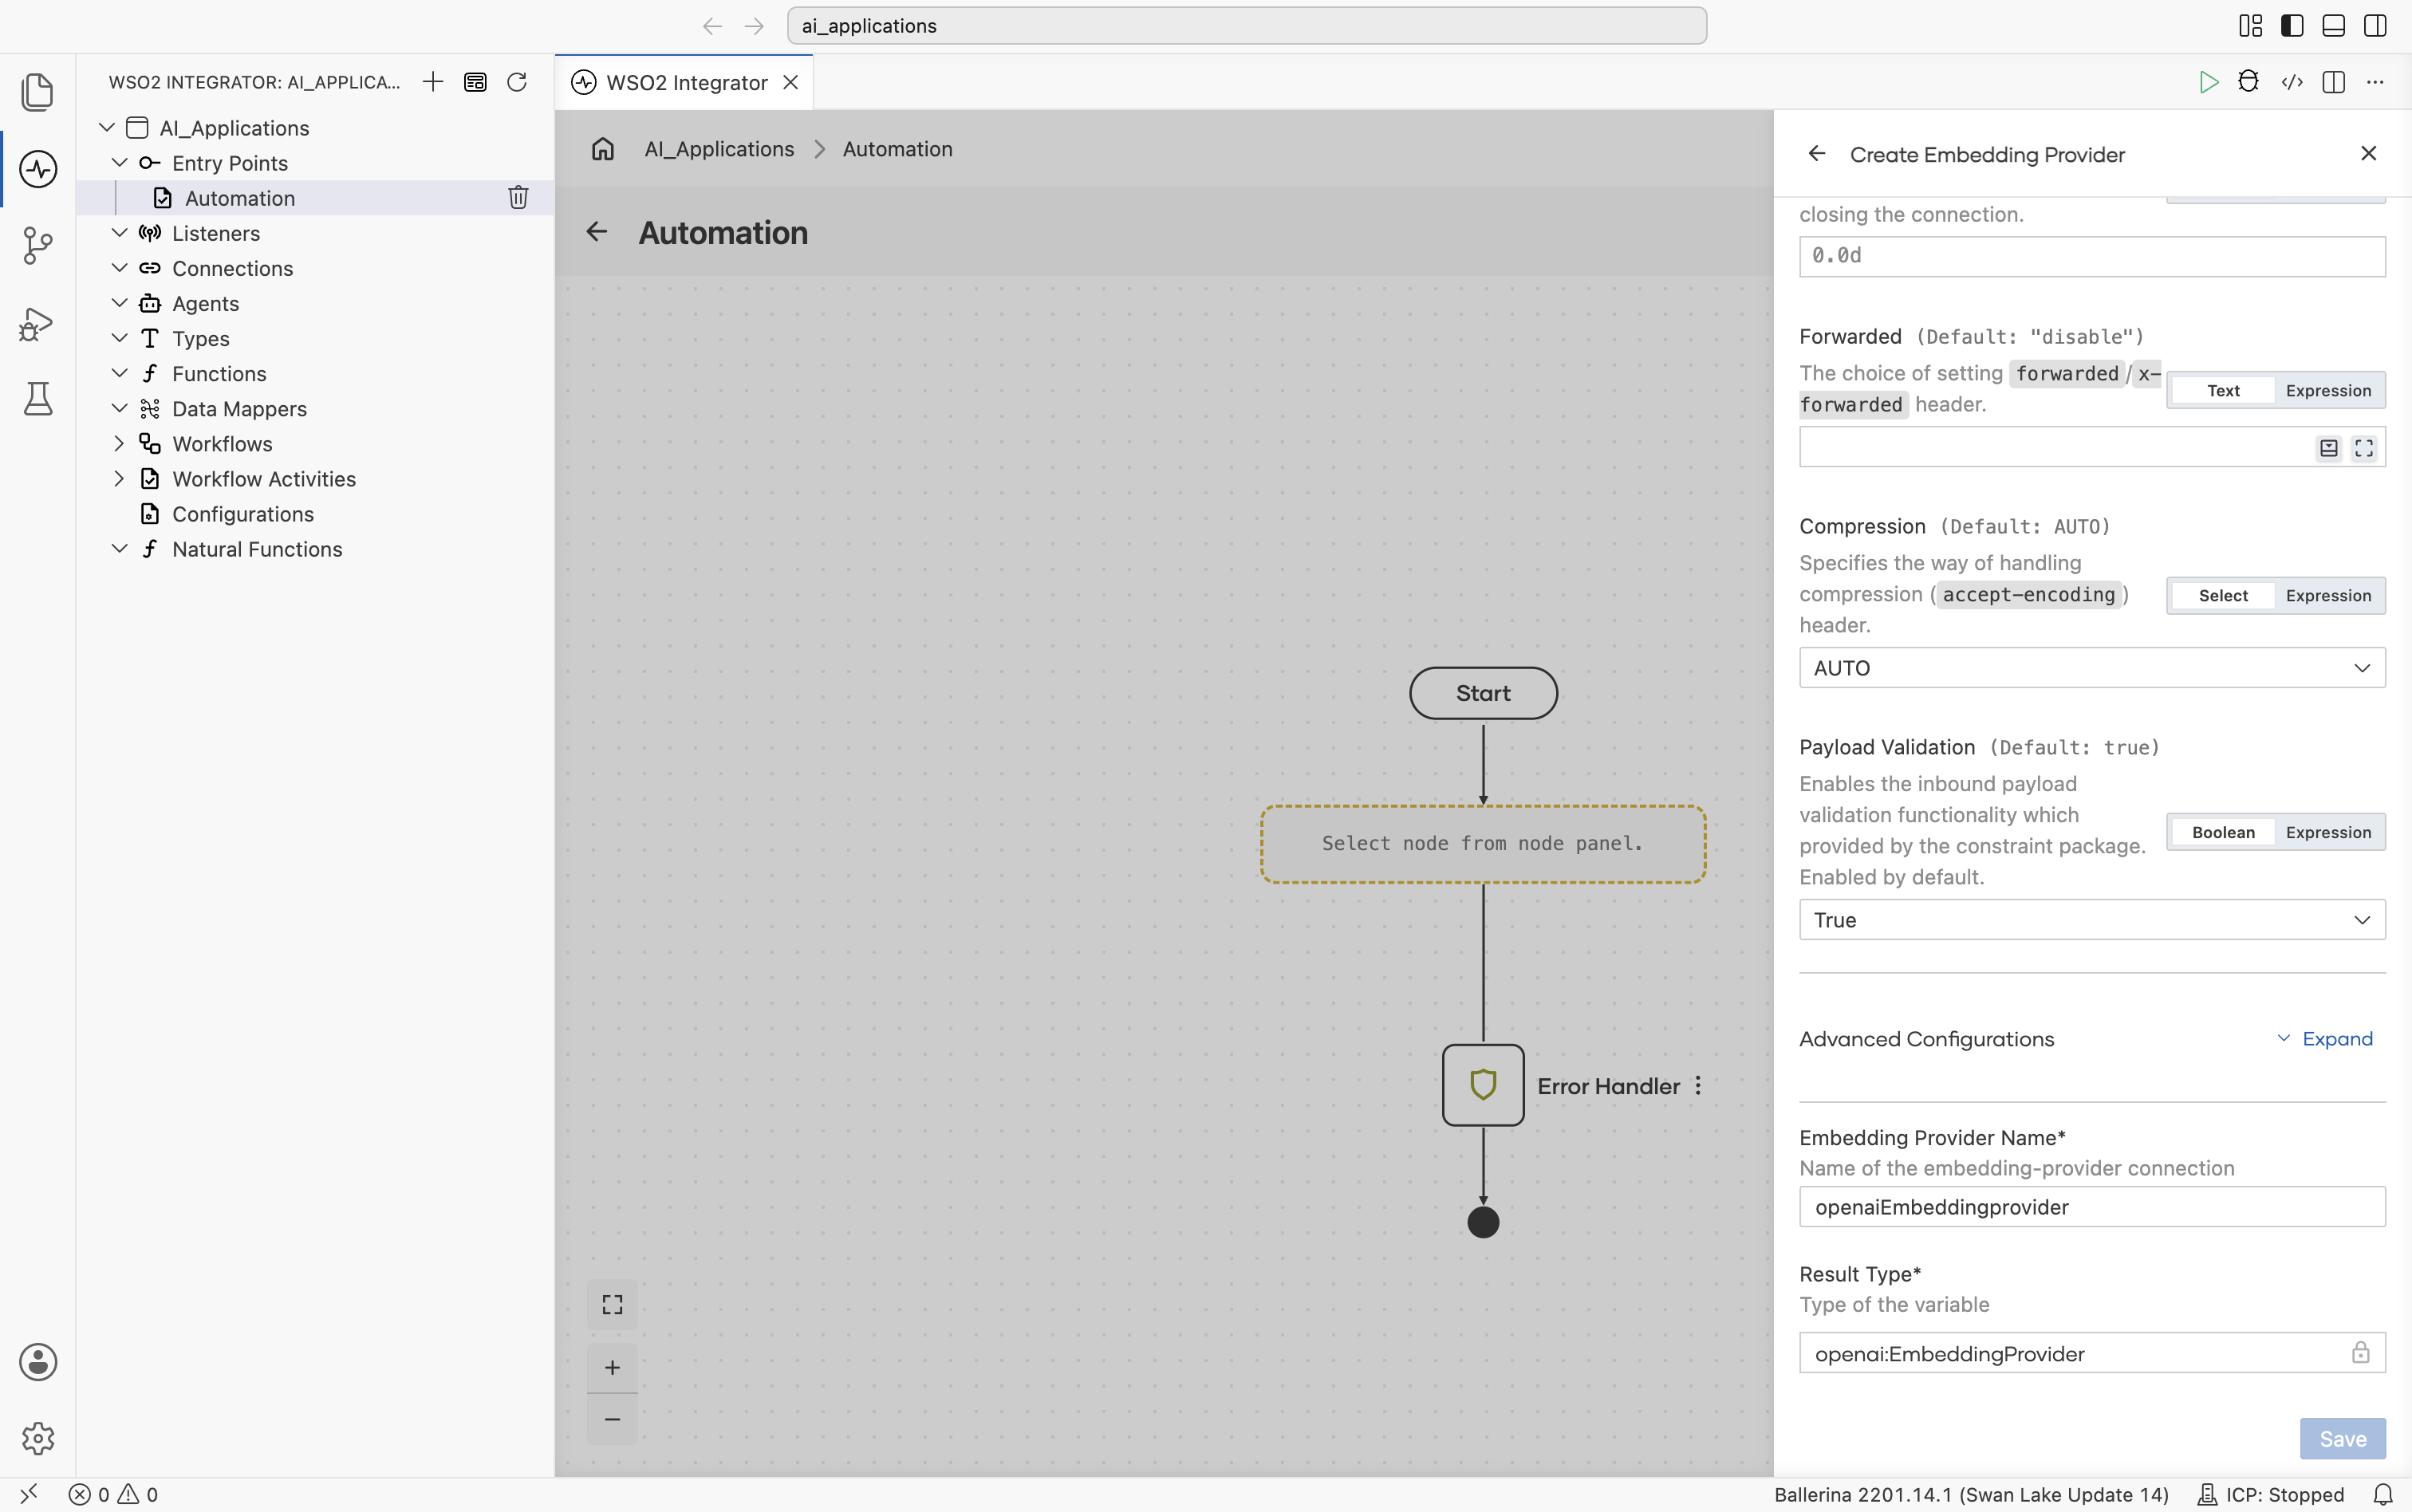Set Compression input to Select mode

(2223, 596)
